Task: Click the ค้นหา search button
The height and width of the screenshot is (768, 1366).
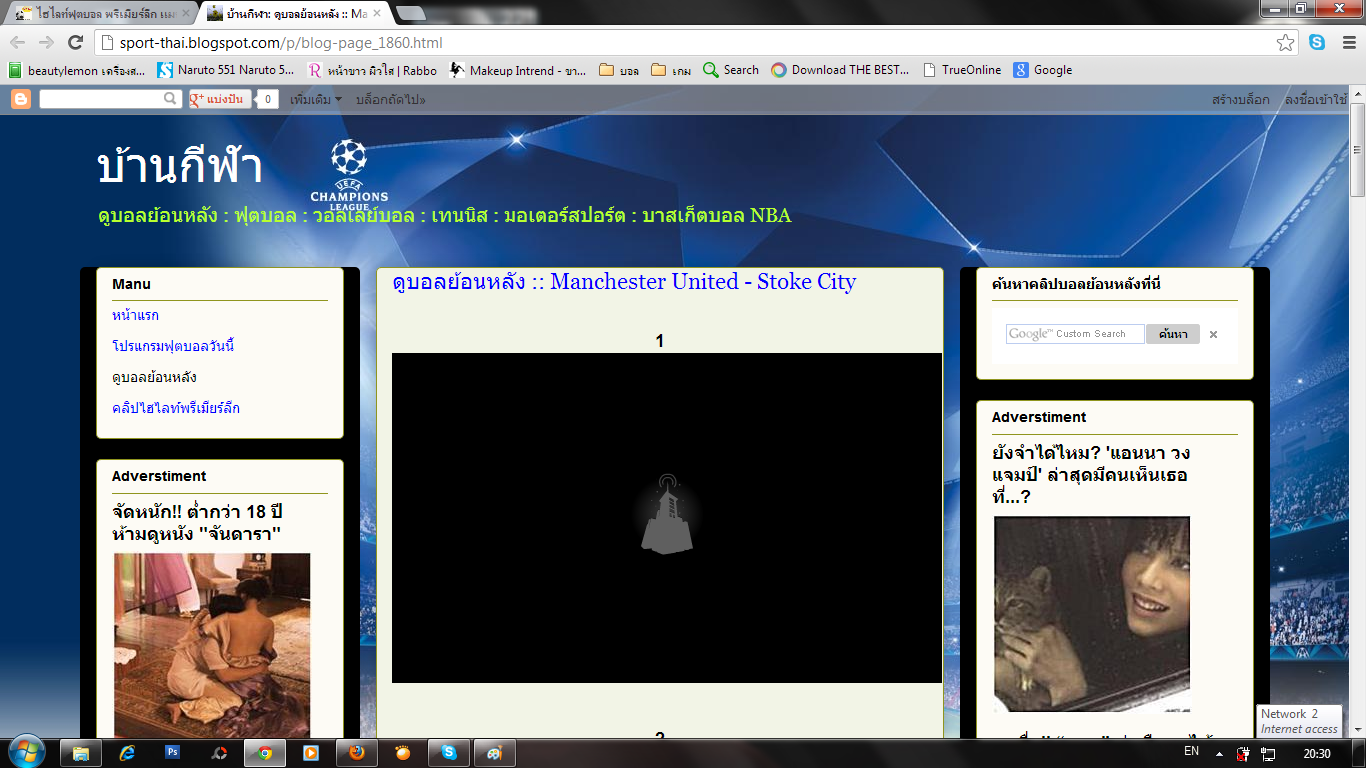Action: [x=1173, y=334]
